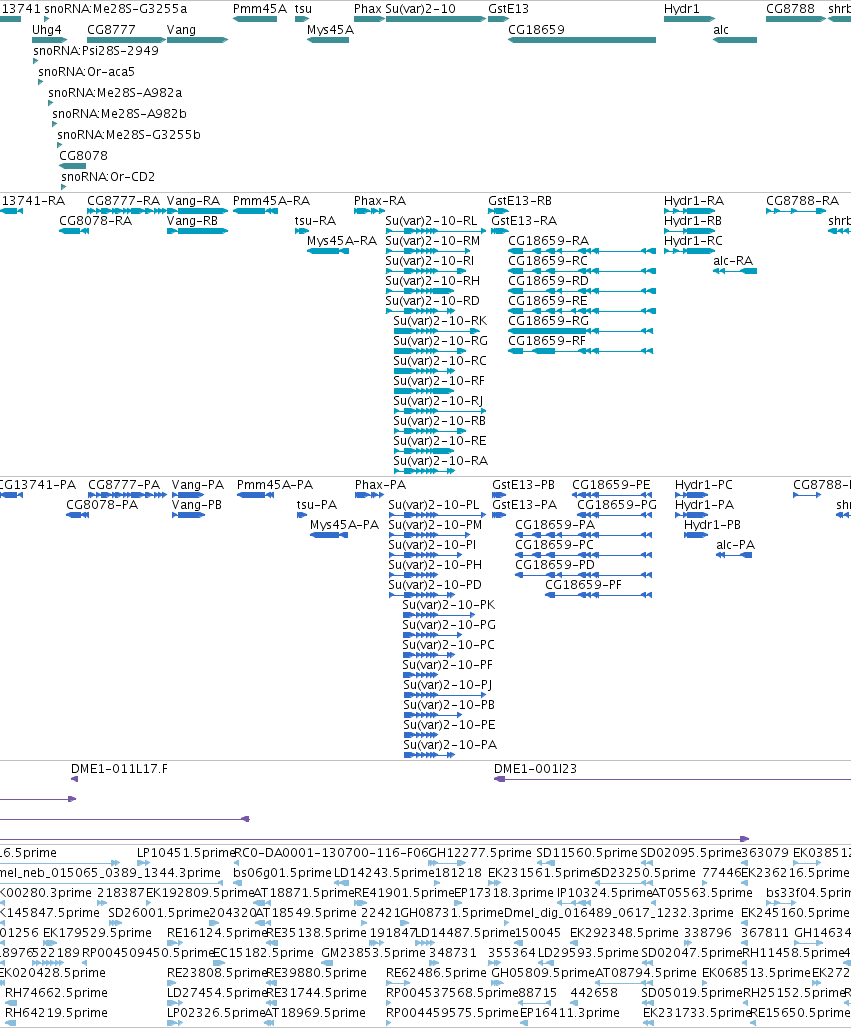Select the CG8777-RA transcript label
The image size is (851, 1028).
(x=123, y=201)
